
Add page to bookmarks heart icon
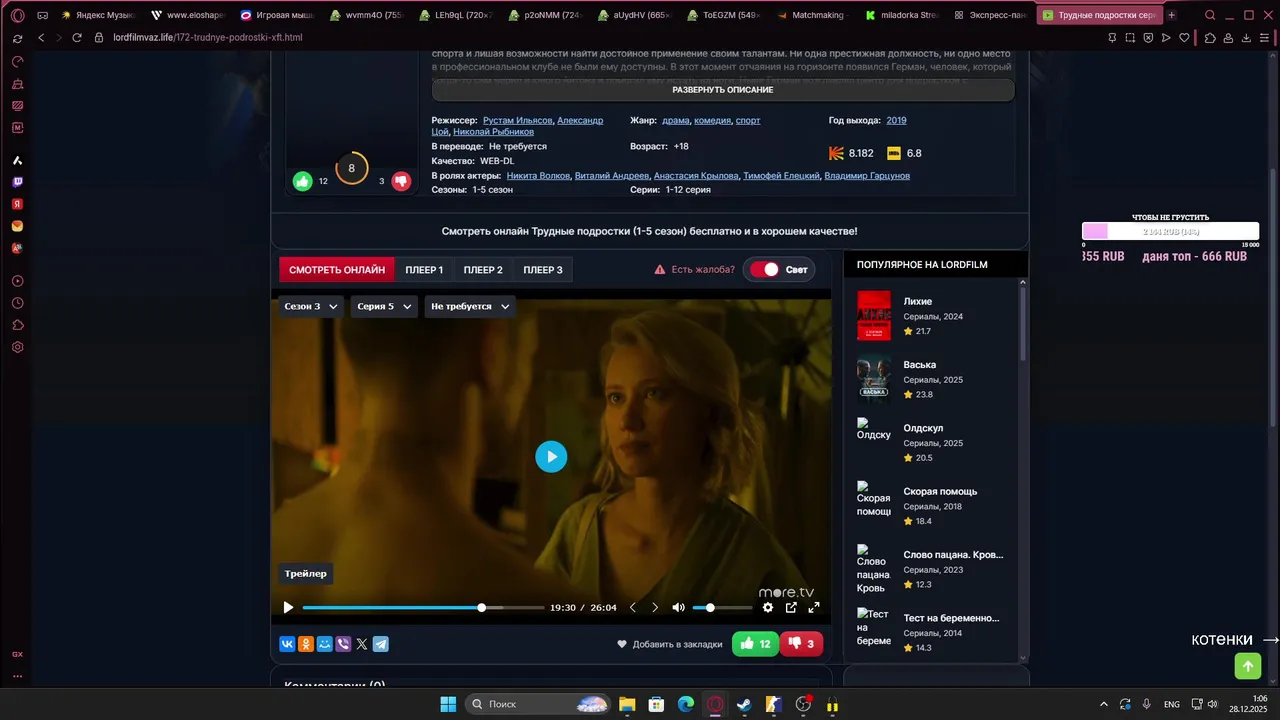click(x=1184, y=37)
